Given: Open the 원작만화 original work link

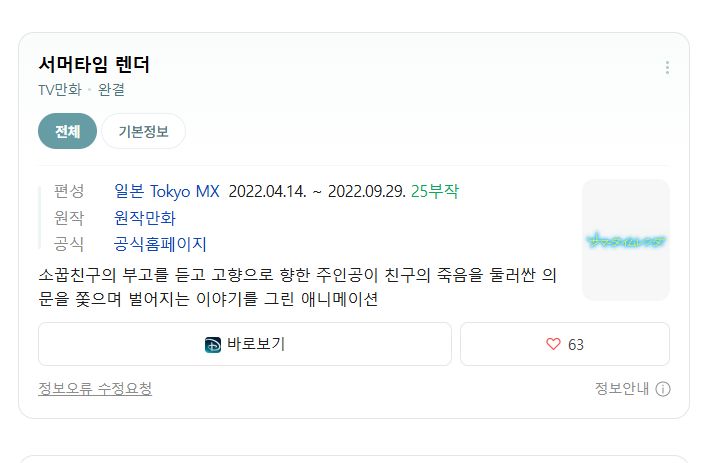Looking at the screenshot, I should point(145,218).
